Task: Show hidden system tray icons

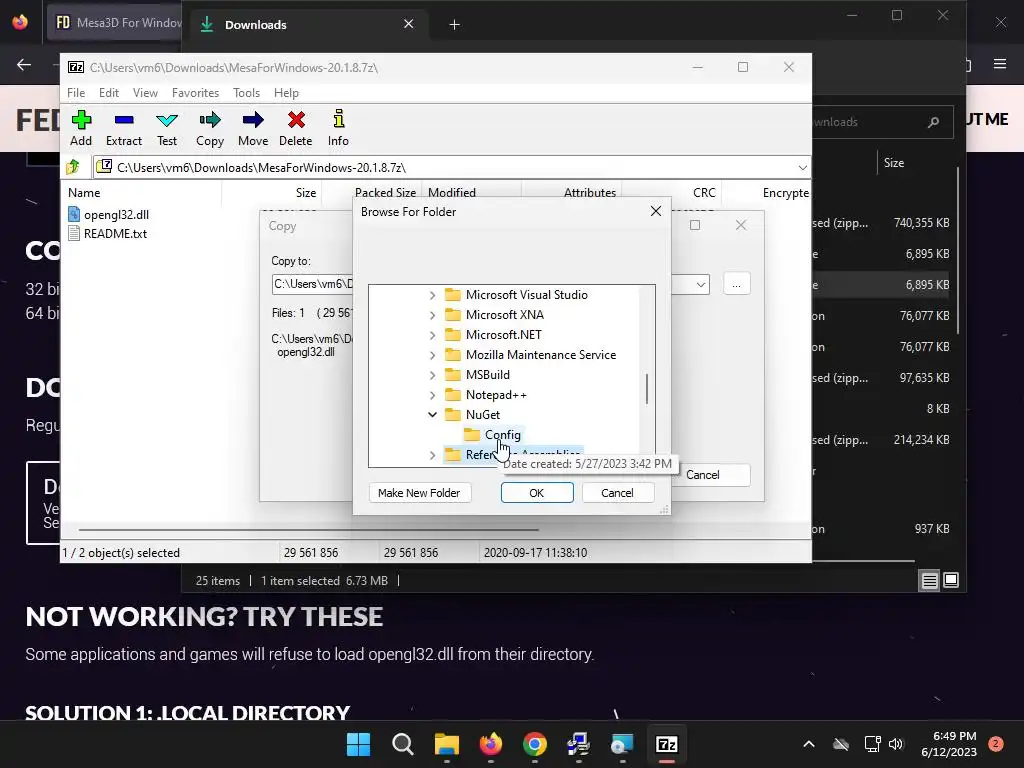Action: (x=808, y=744)
